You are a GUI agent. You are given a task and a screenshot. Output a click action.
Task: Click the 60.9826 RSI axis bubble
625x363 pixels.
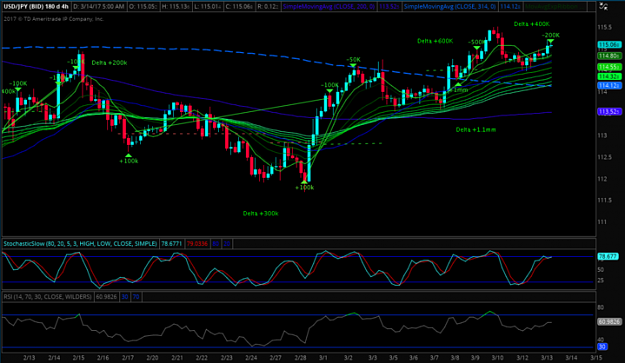click(x=609, y=322)
